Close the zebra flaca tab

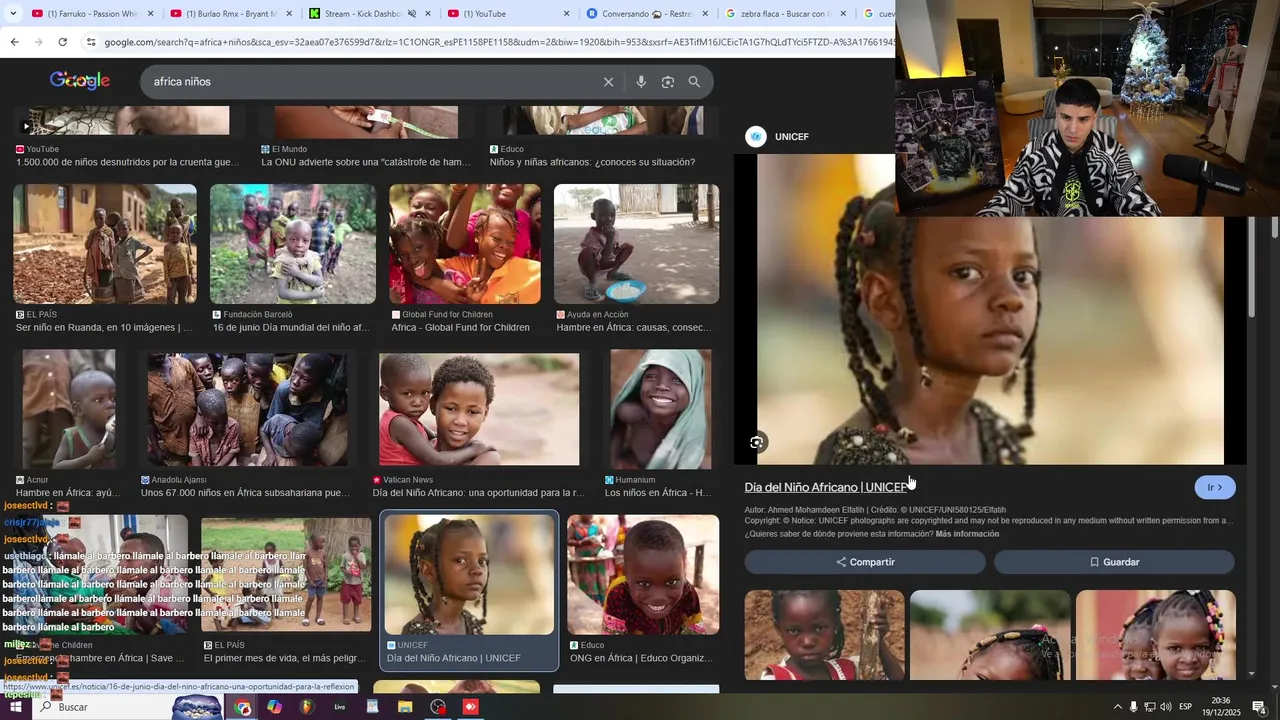pos(843,14)
